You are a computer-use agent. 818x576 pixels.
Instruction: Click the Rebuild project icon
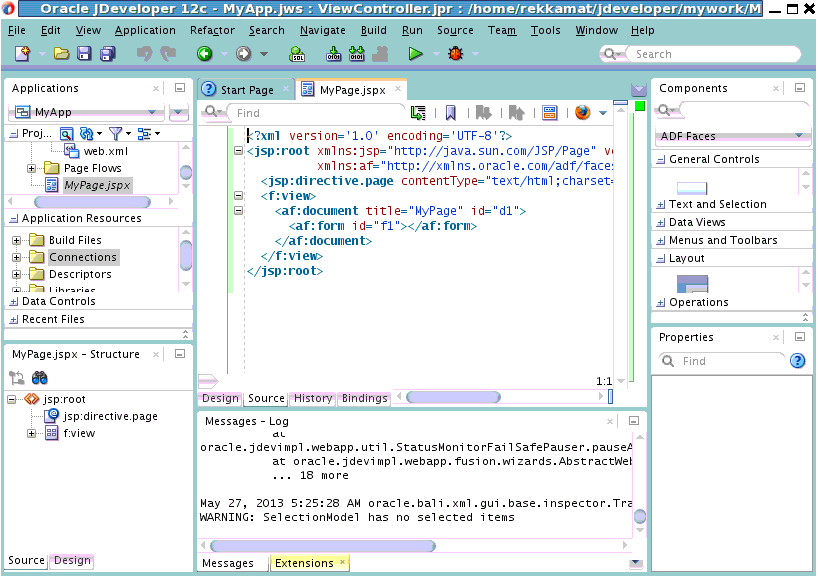point(357,53)
